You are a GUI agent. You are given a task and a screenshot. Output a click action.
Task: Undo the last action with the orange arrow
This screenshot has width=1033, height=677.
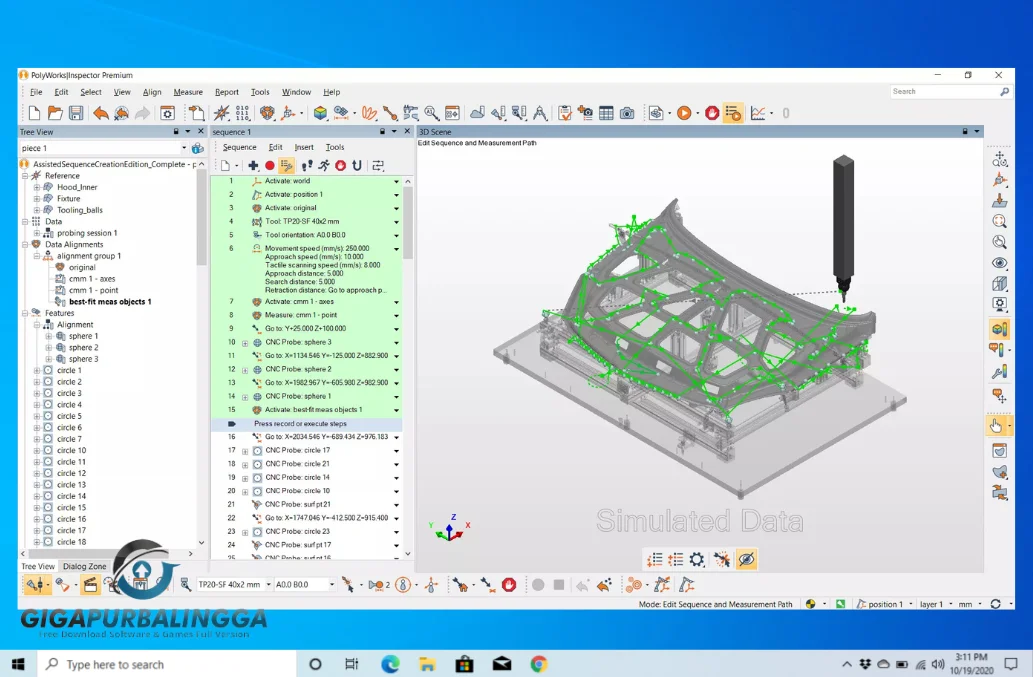pos(101,113)
